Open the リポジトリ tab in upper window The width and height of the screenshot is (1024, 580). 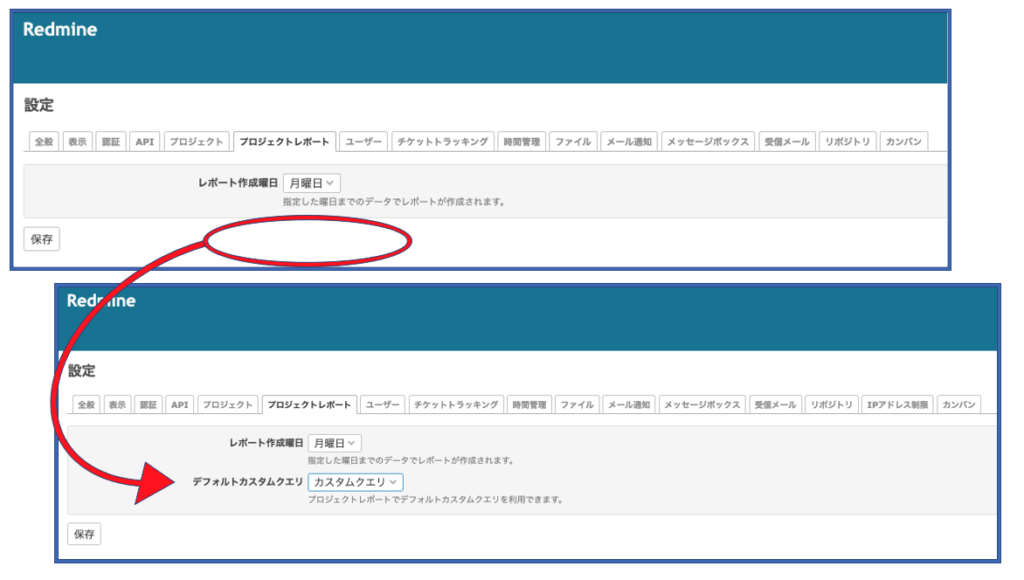tap(847, 142)
